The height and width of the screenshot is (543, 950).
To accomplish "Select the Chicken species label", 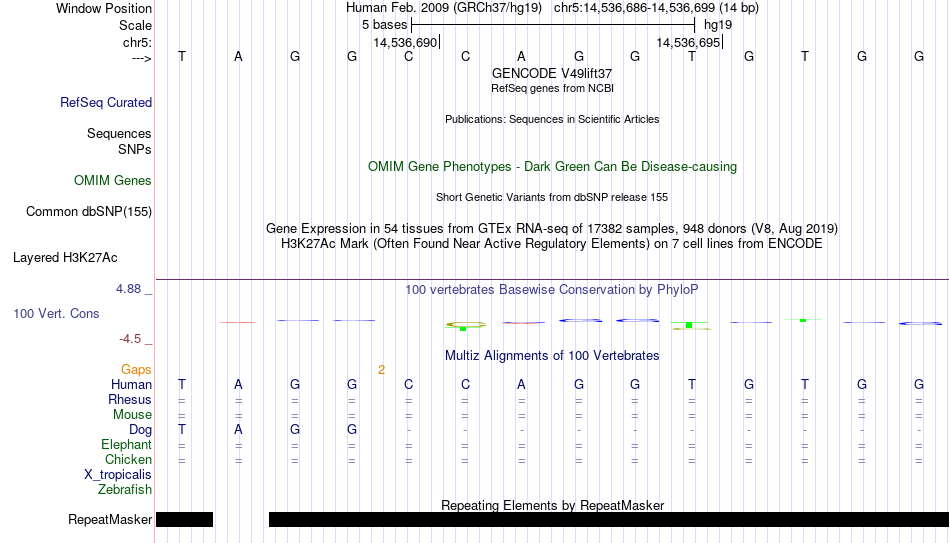I will pos(128,459).
